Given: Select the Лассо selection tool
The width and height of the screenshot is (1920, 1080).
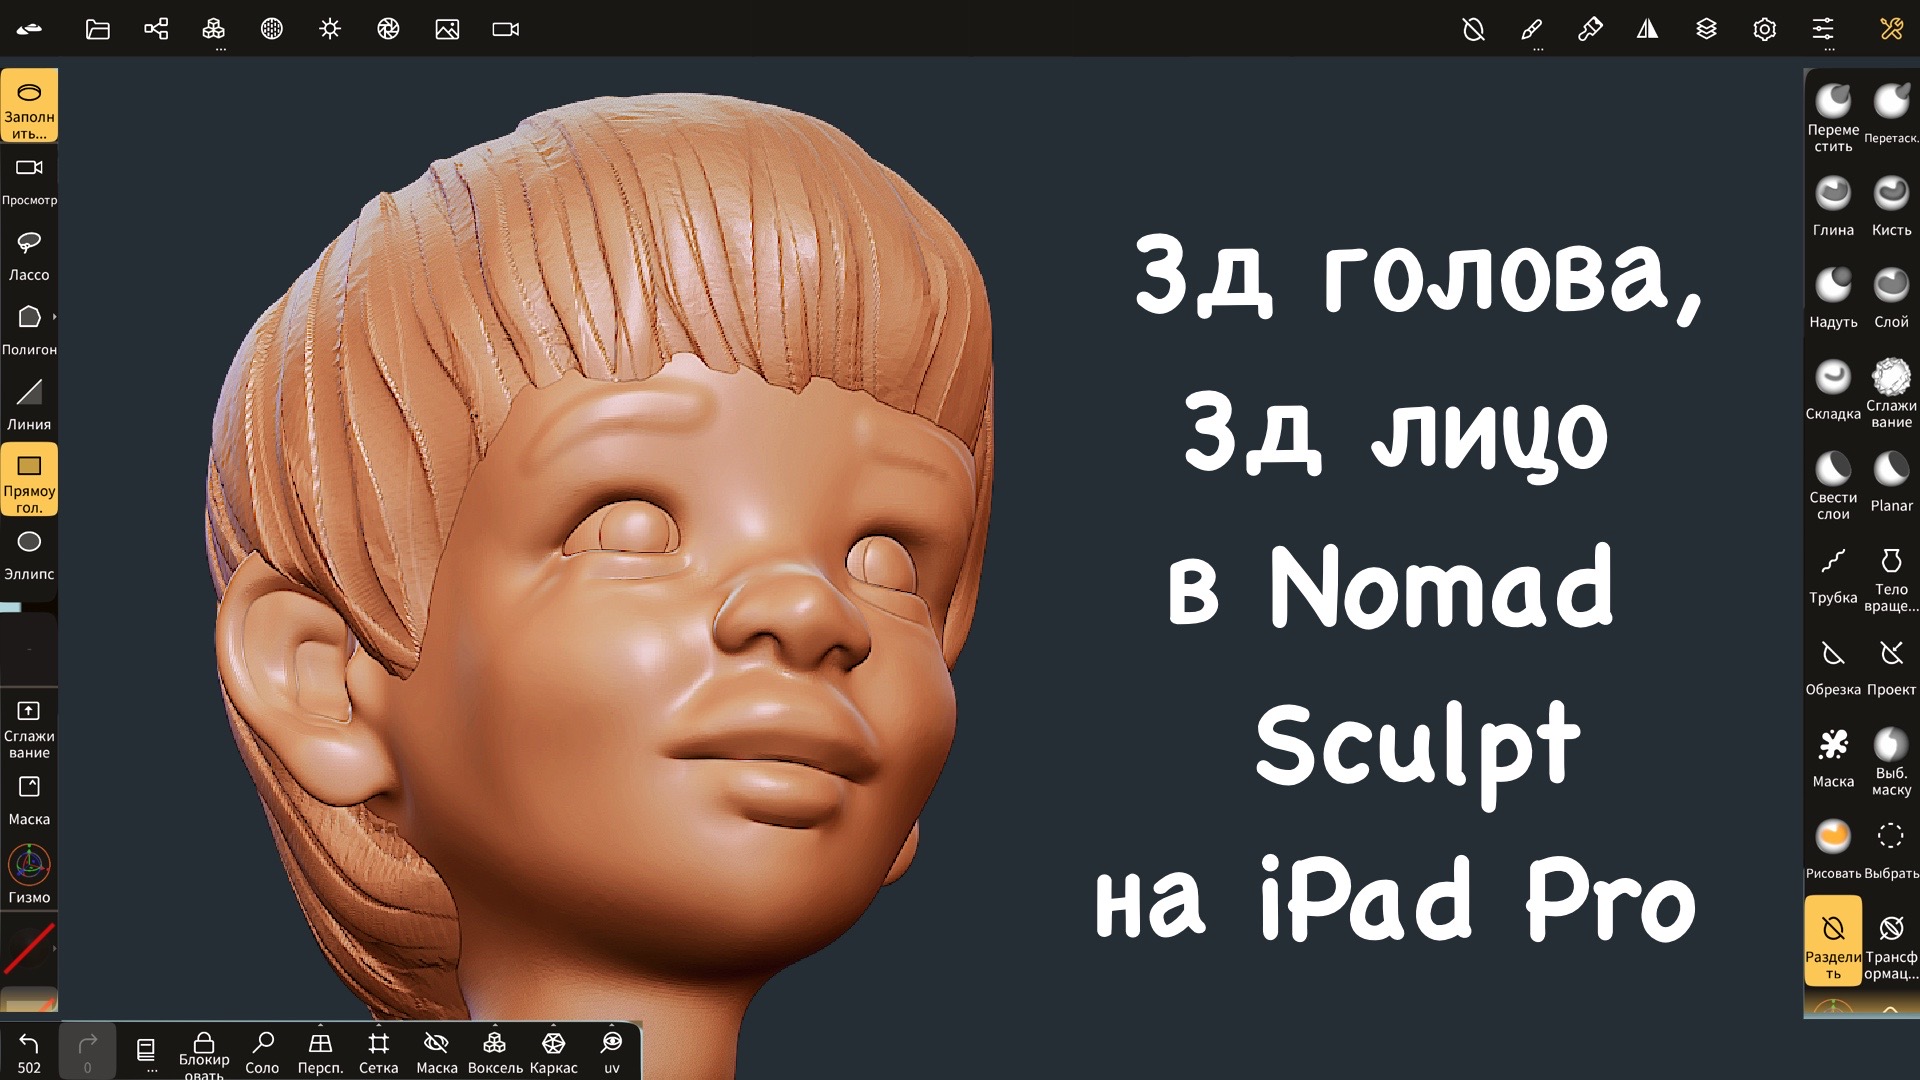Looking at the screenshot, I should pyautogui.click(x=30, y=243).
